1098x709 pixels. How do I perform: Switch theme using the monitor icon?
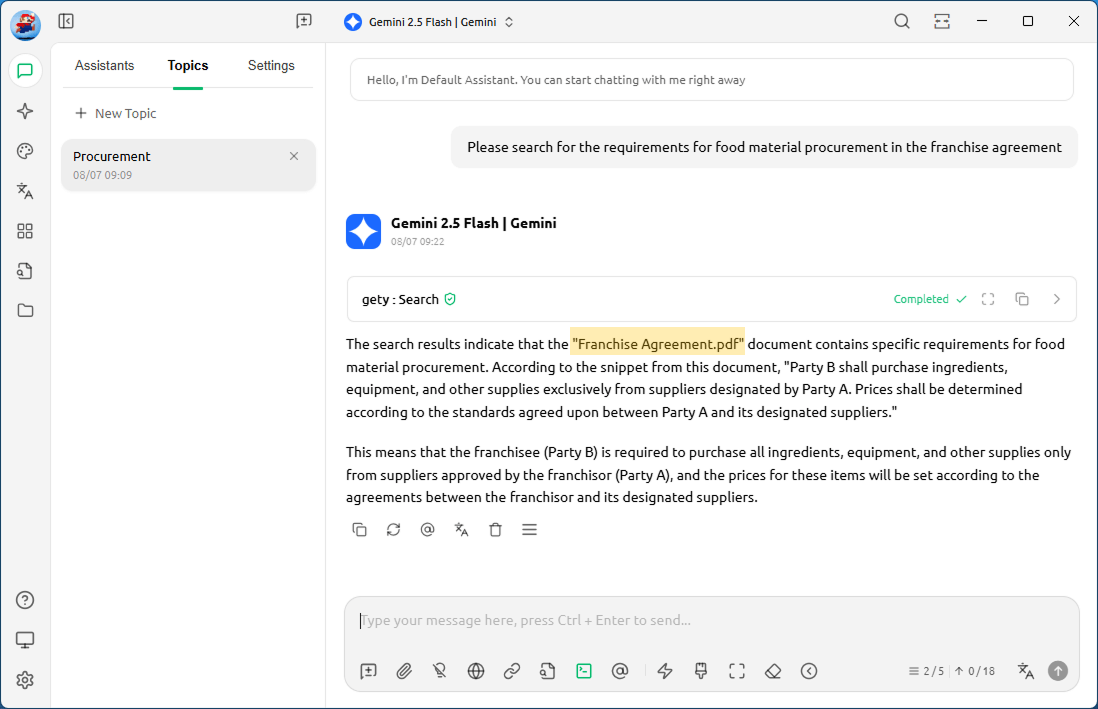pos(25,640)
